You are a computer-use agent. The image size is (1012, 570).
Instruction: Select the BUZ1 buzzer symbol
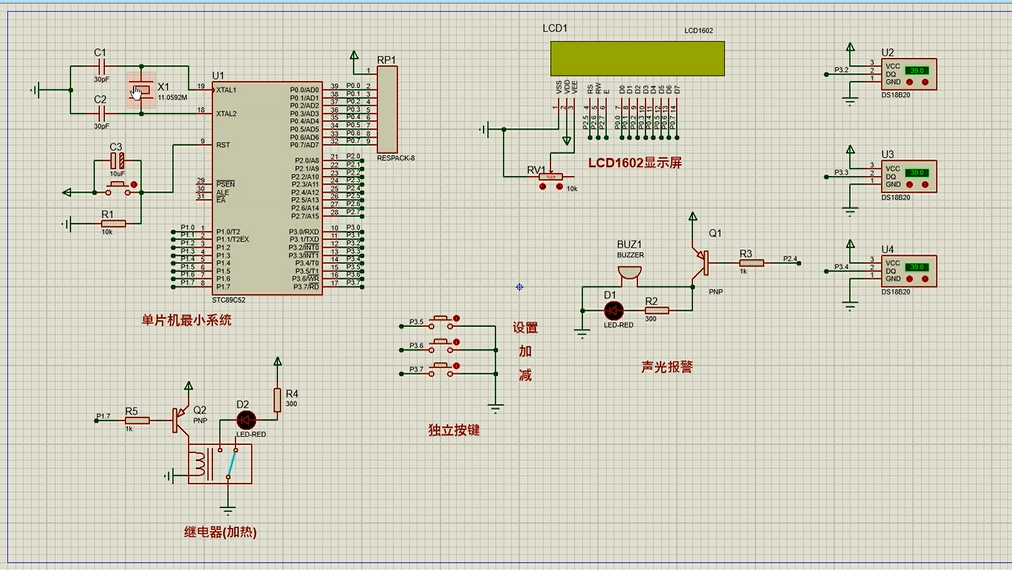click(630, 271)
